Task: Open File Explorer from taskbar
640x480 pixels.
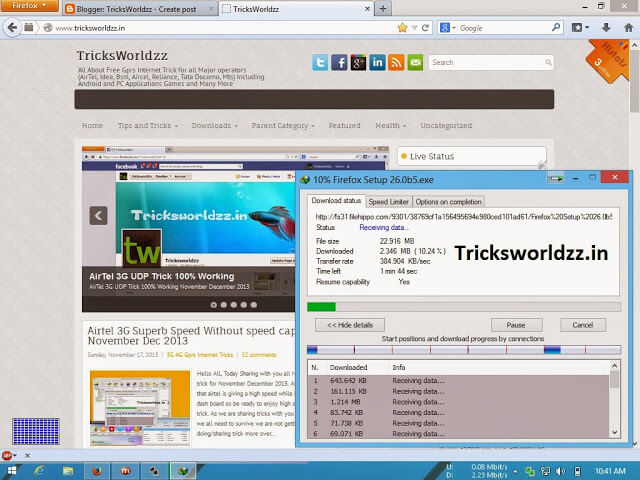Action: pos(68,471)
